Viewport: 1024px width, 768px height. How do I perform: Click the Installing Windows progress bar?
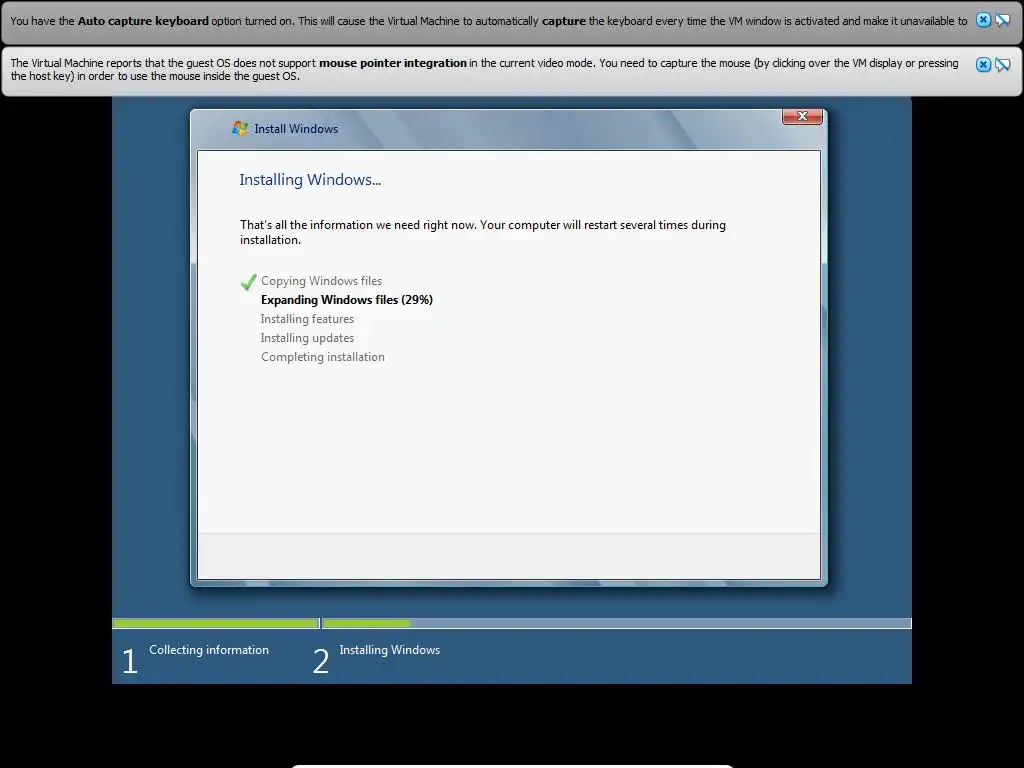click(x=616, y=624)
